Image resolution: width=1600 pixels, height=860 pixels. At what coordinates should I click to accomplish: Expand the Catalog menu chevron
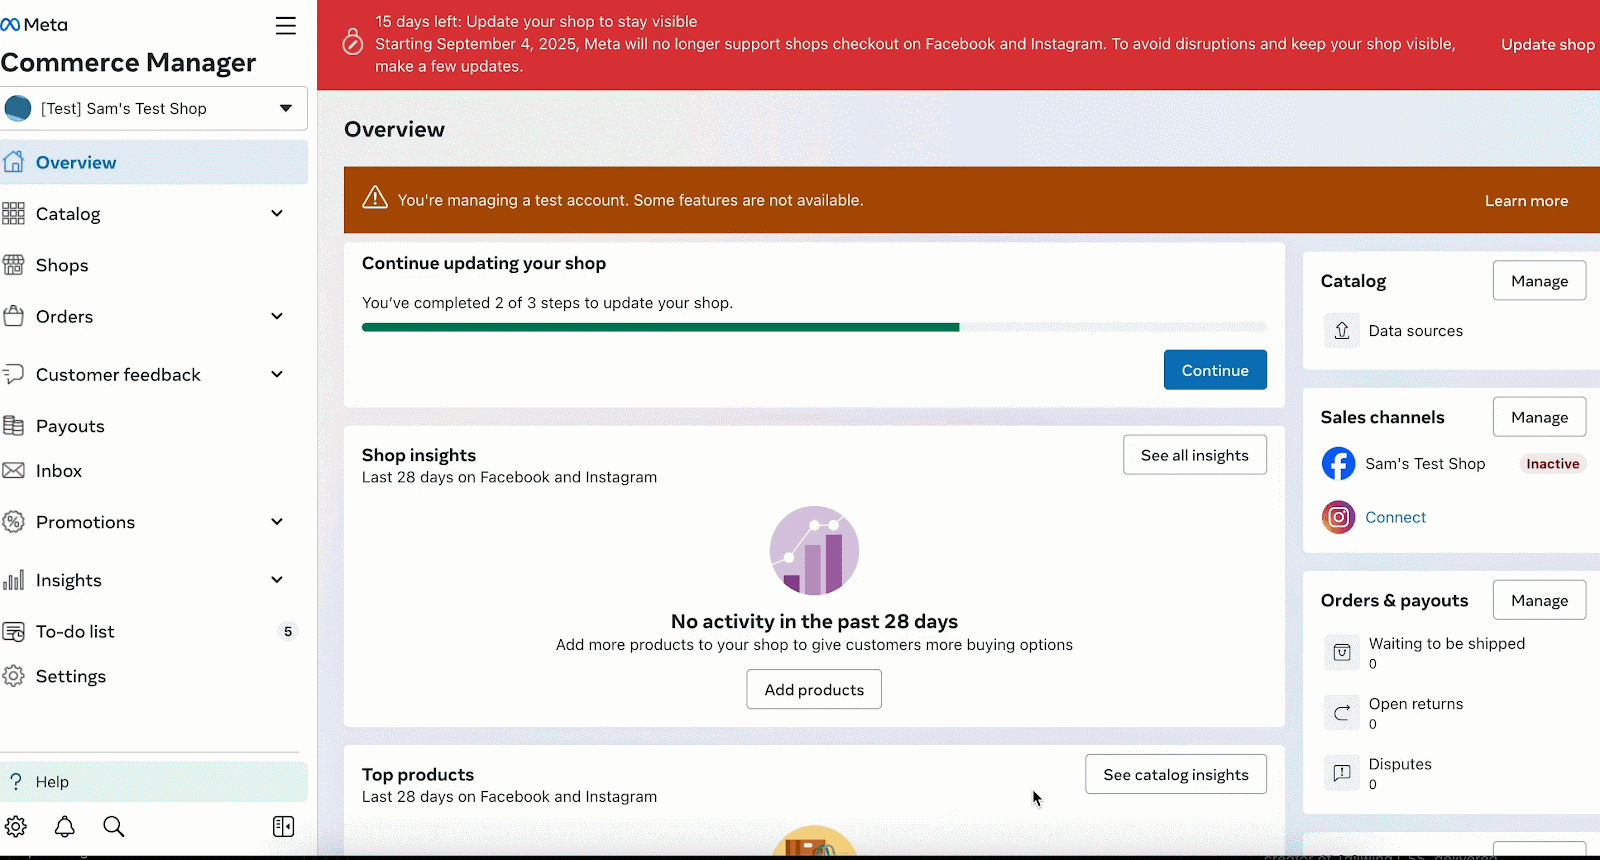click(277, 213)
